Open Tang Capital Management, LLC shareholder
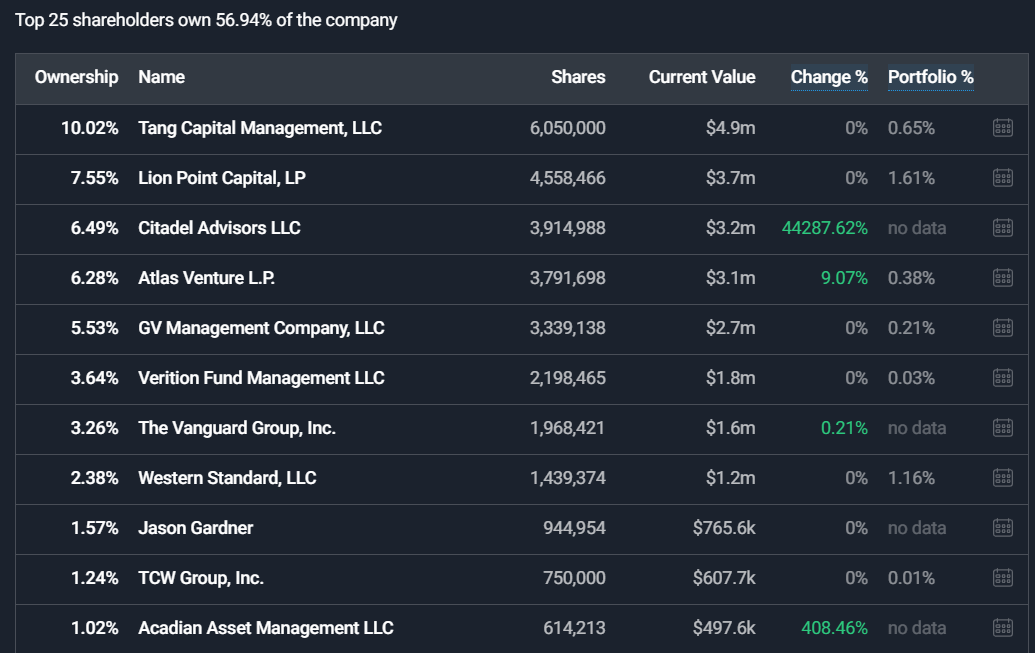1035x653 pixels. click(x=260, y=128)
